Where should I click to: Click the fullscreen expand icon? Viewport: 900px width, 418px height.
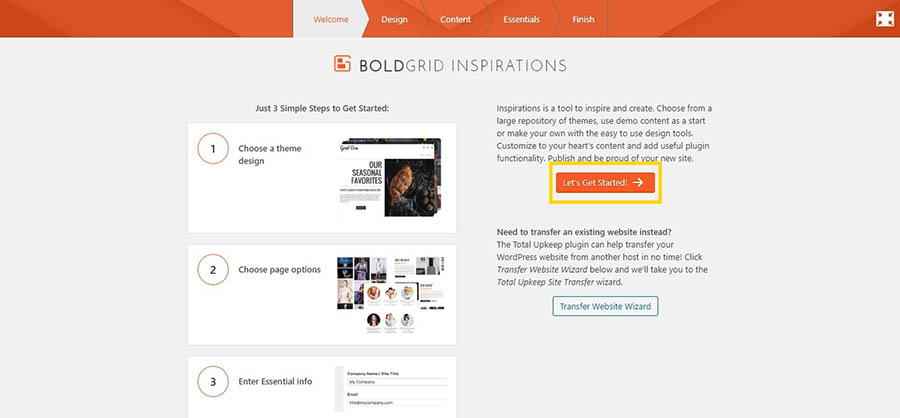pos(884,19)
